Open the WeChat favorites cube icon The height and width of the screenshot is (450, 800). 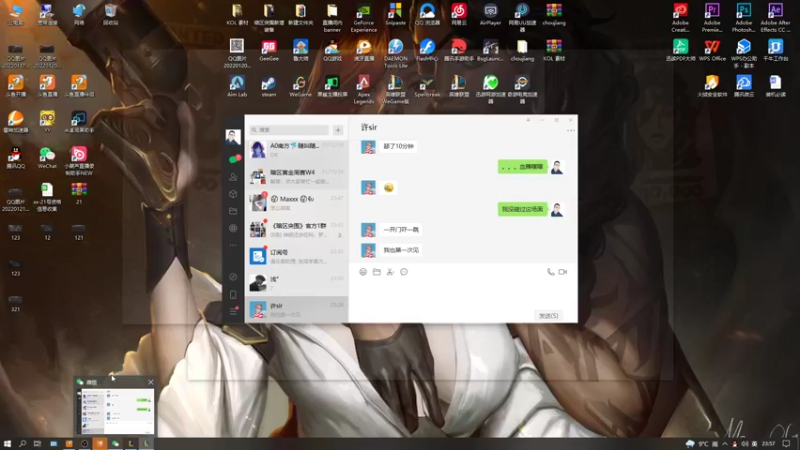pos(233,194)
